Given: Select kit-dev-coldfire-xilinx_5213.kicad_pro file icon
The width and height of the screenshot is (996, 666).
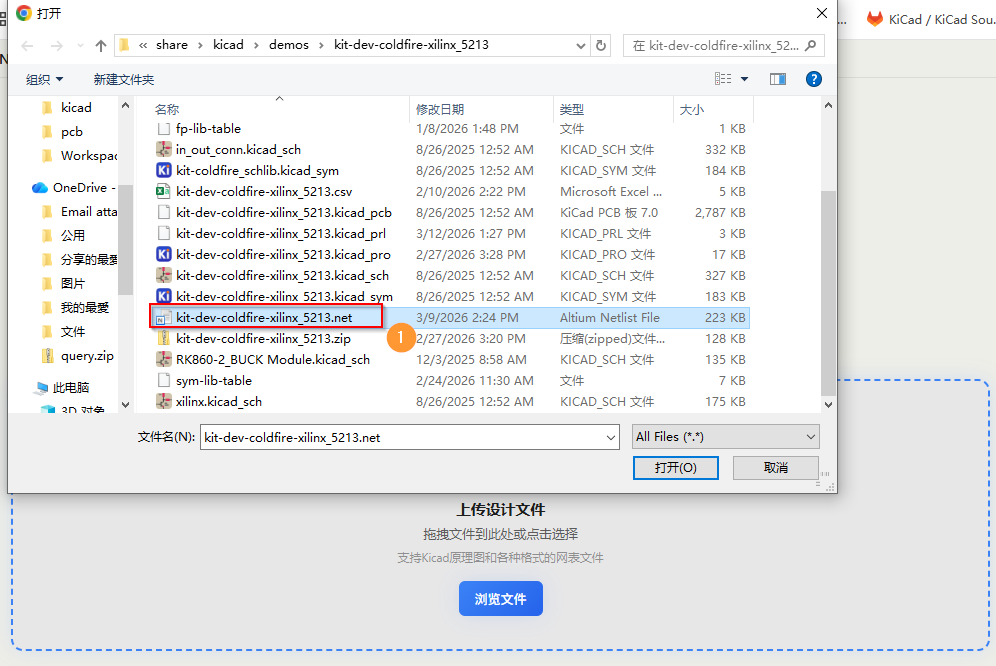Looking at the screenshot, I should [x=165, y=255].
